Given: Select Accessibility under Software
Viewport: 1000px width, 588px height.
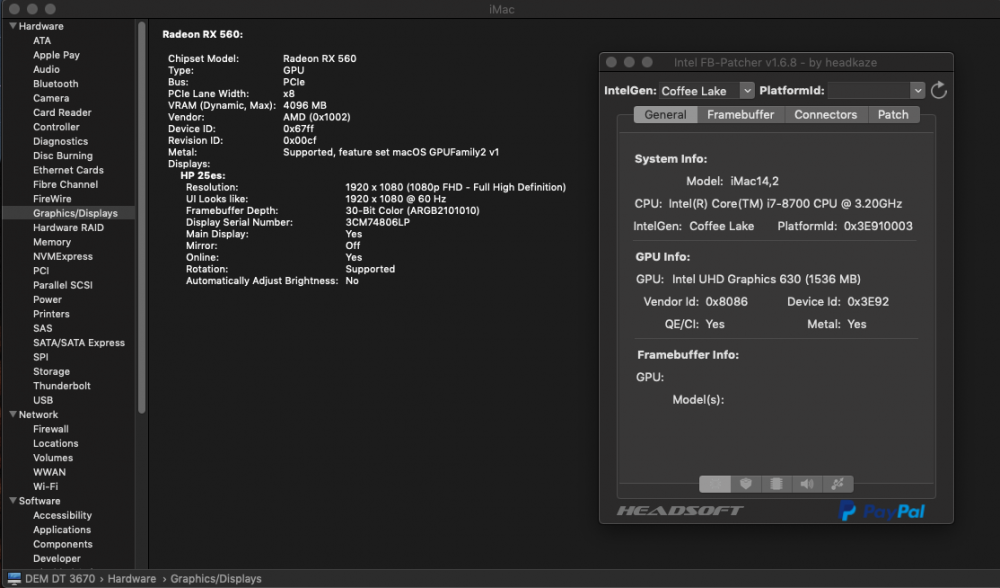Looking at the screenshot, I should pyautogui.click(x=62, y=515).
